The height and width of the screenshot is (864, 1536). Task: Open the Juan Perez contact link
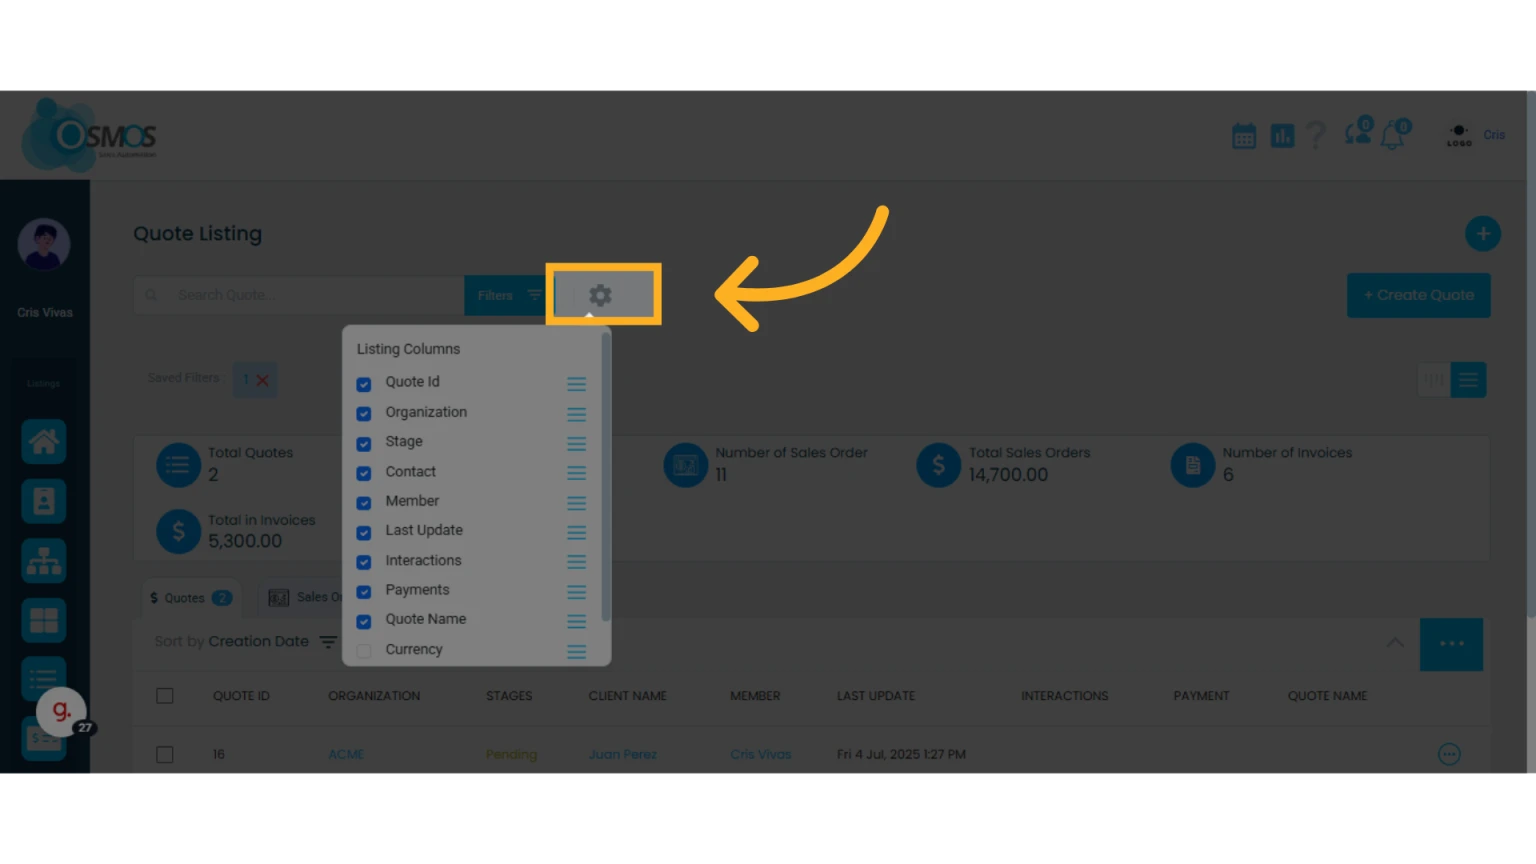[622, 754]
